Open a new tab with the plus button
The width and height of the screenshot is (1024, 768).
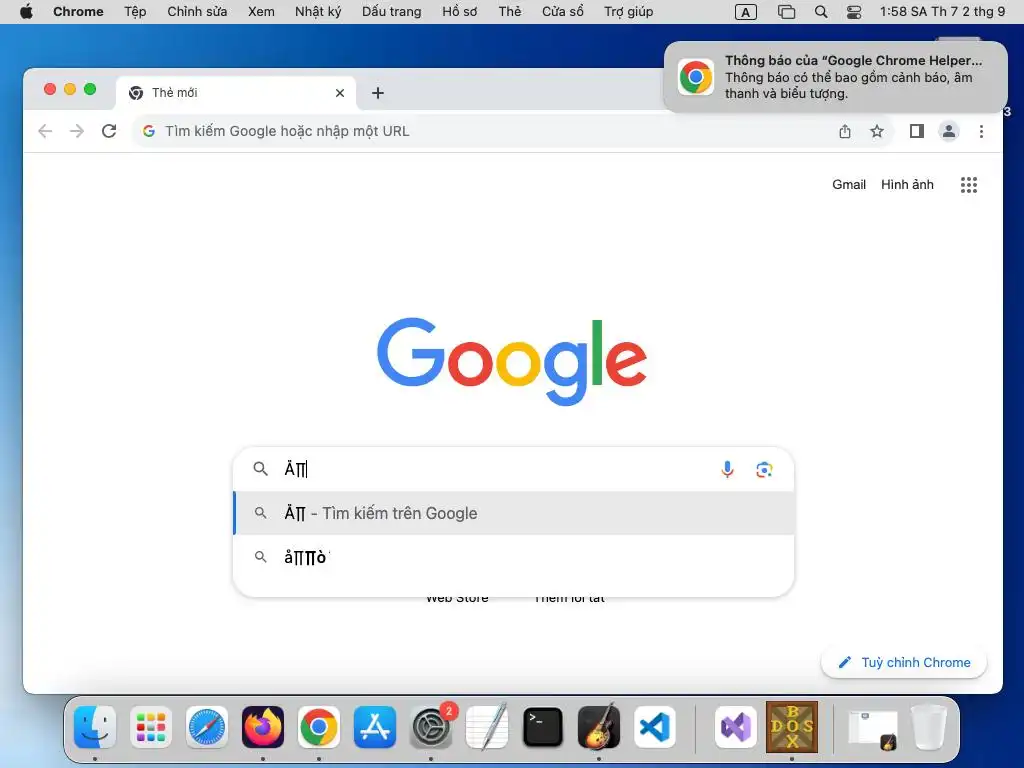(x=377, y=93)
